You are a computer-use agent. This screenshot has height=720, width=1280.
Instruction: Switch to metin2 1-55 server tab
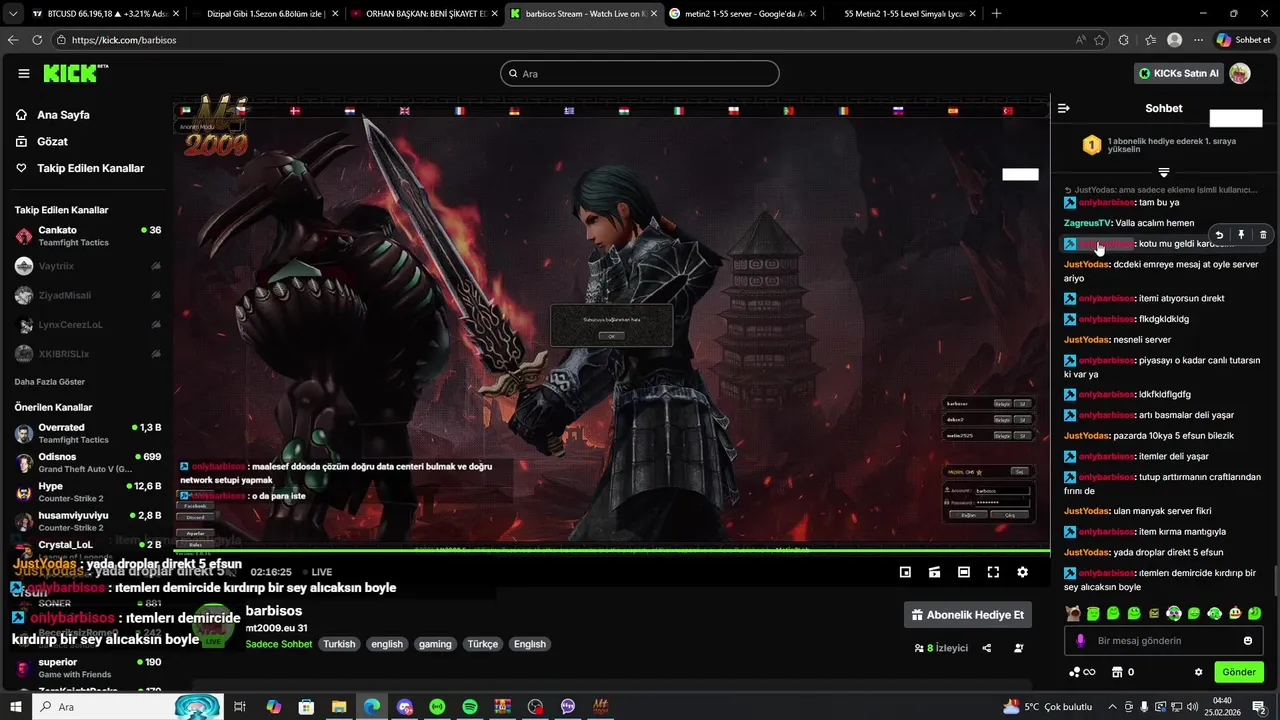point(741,14)
